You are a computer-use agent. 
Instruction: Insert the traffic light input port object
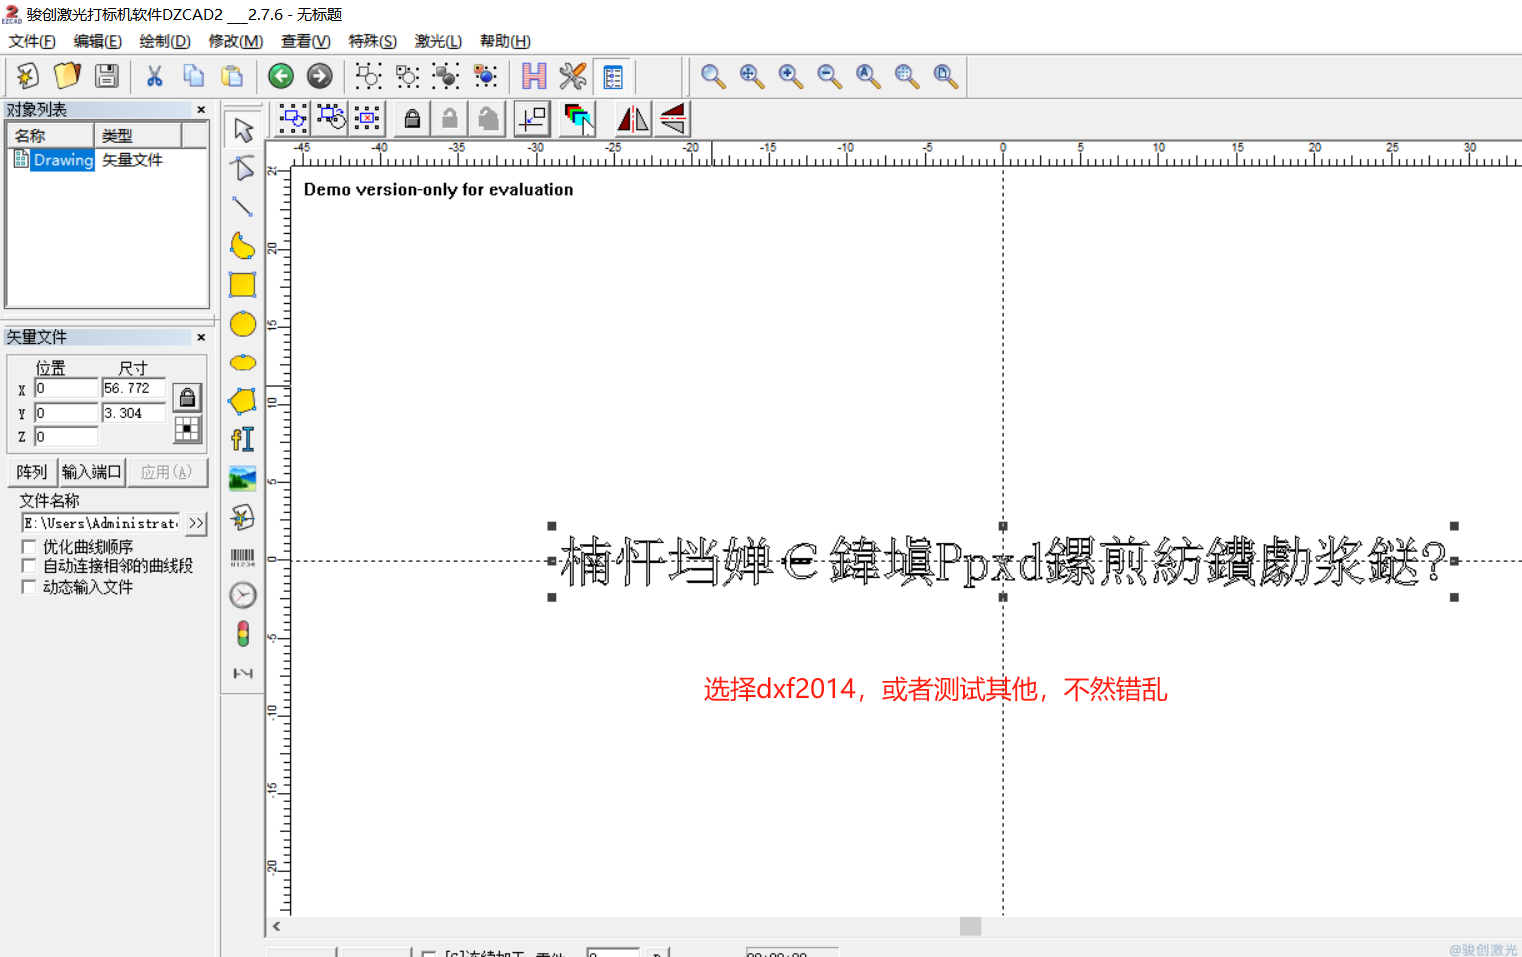[x=243, y=634]
